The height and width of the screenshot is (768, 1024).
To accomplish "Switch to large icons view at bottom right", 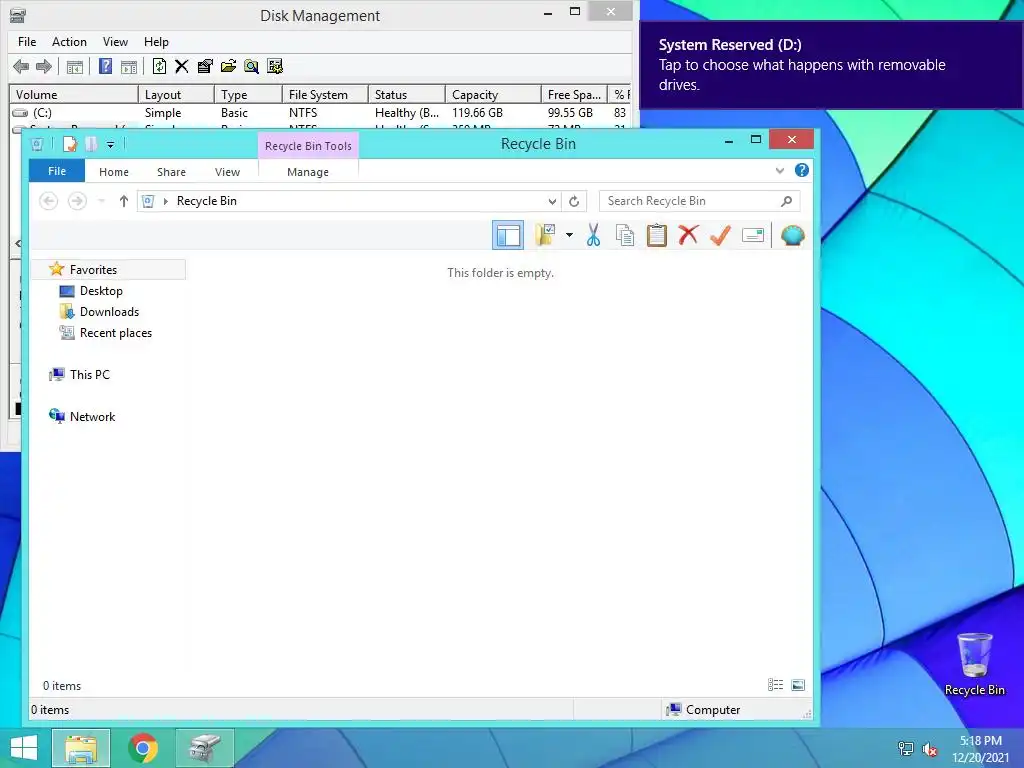I will point(798,684).
